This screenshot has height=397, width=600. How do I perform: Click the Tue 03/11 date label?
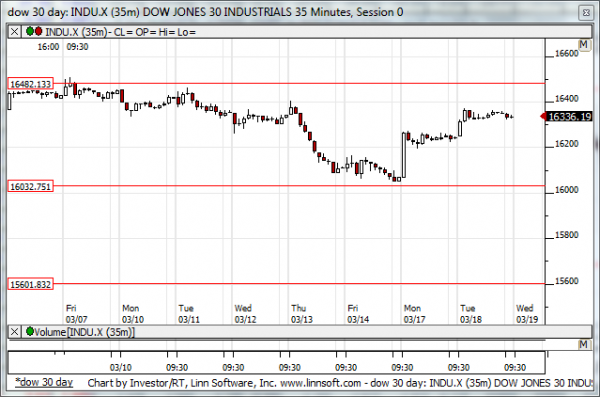coord(189,314)
